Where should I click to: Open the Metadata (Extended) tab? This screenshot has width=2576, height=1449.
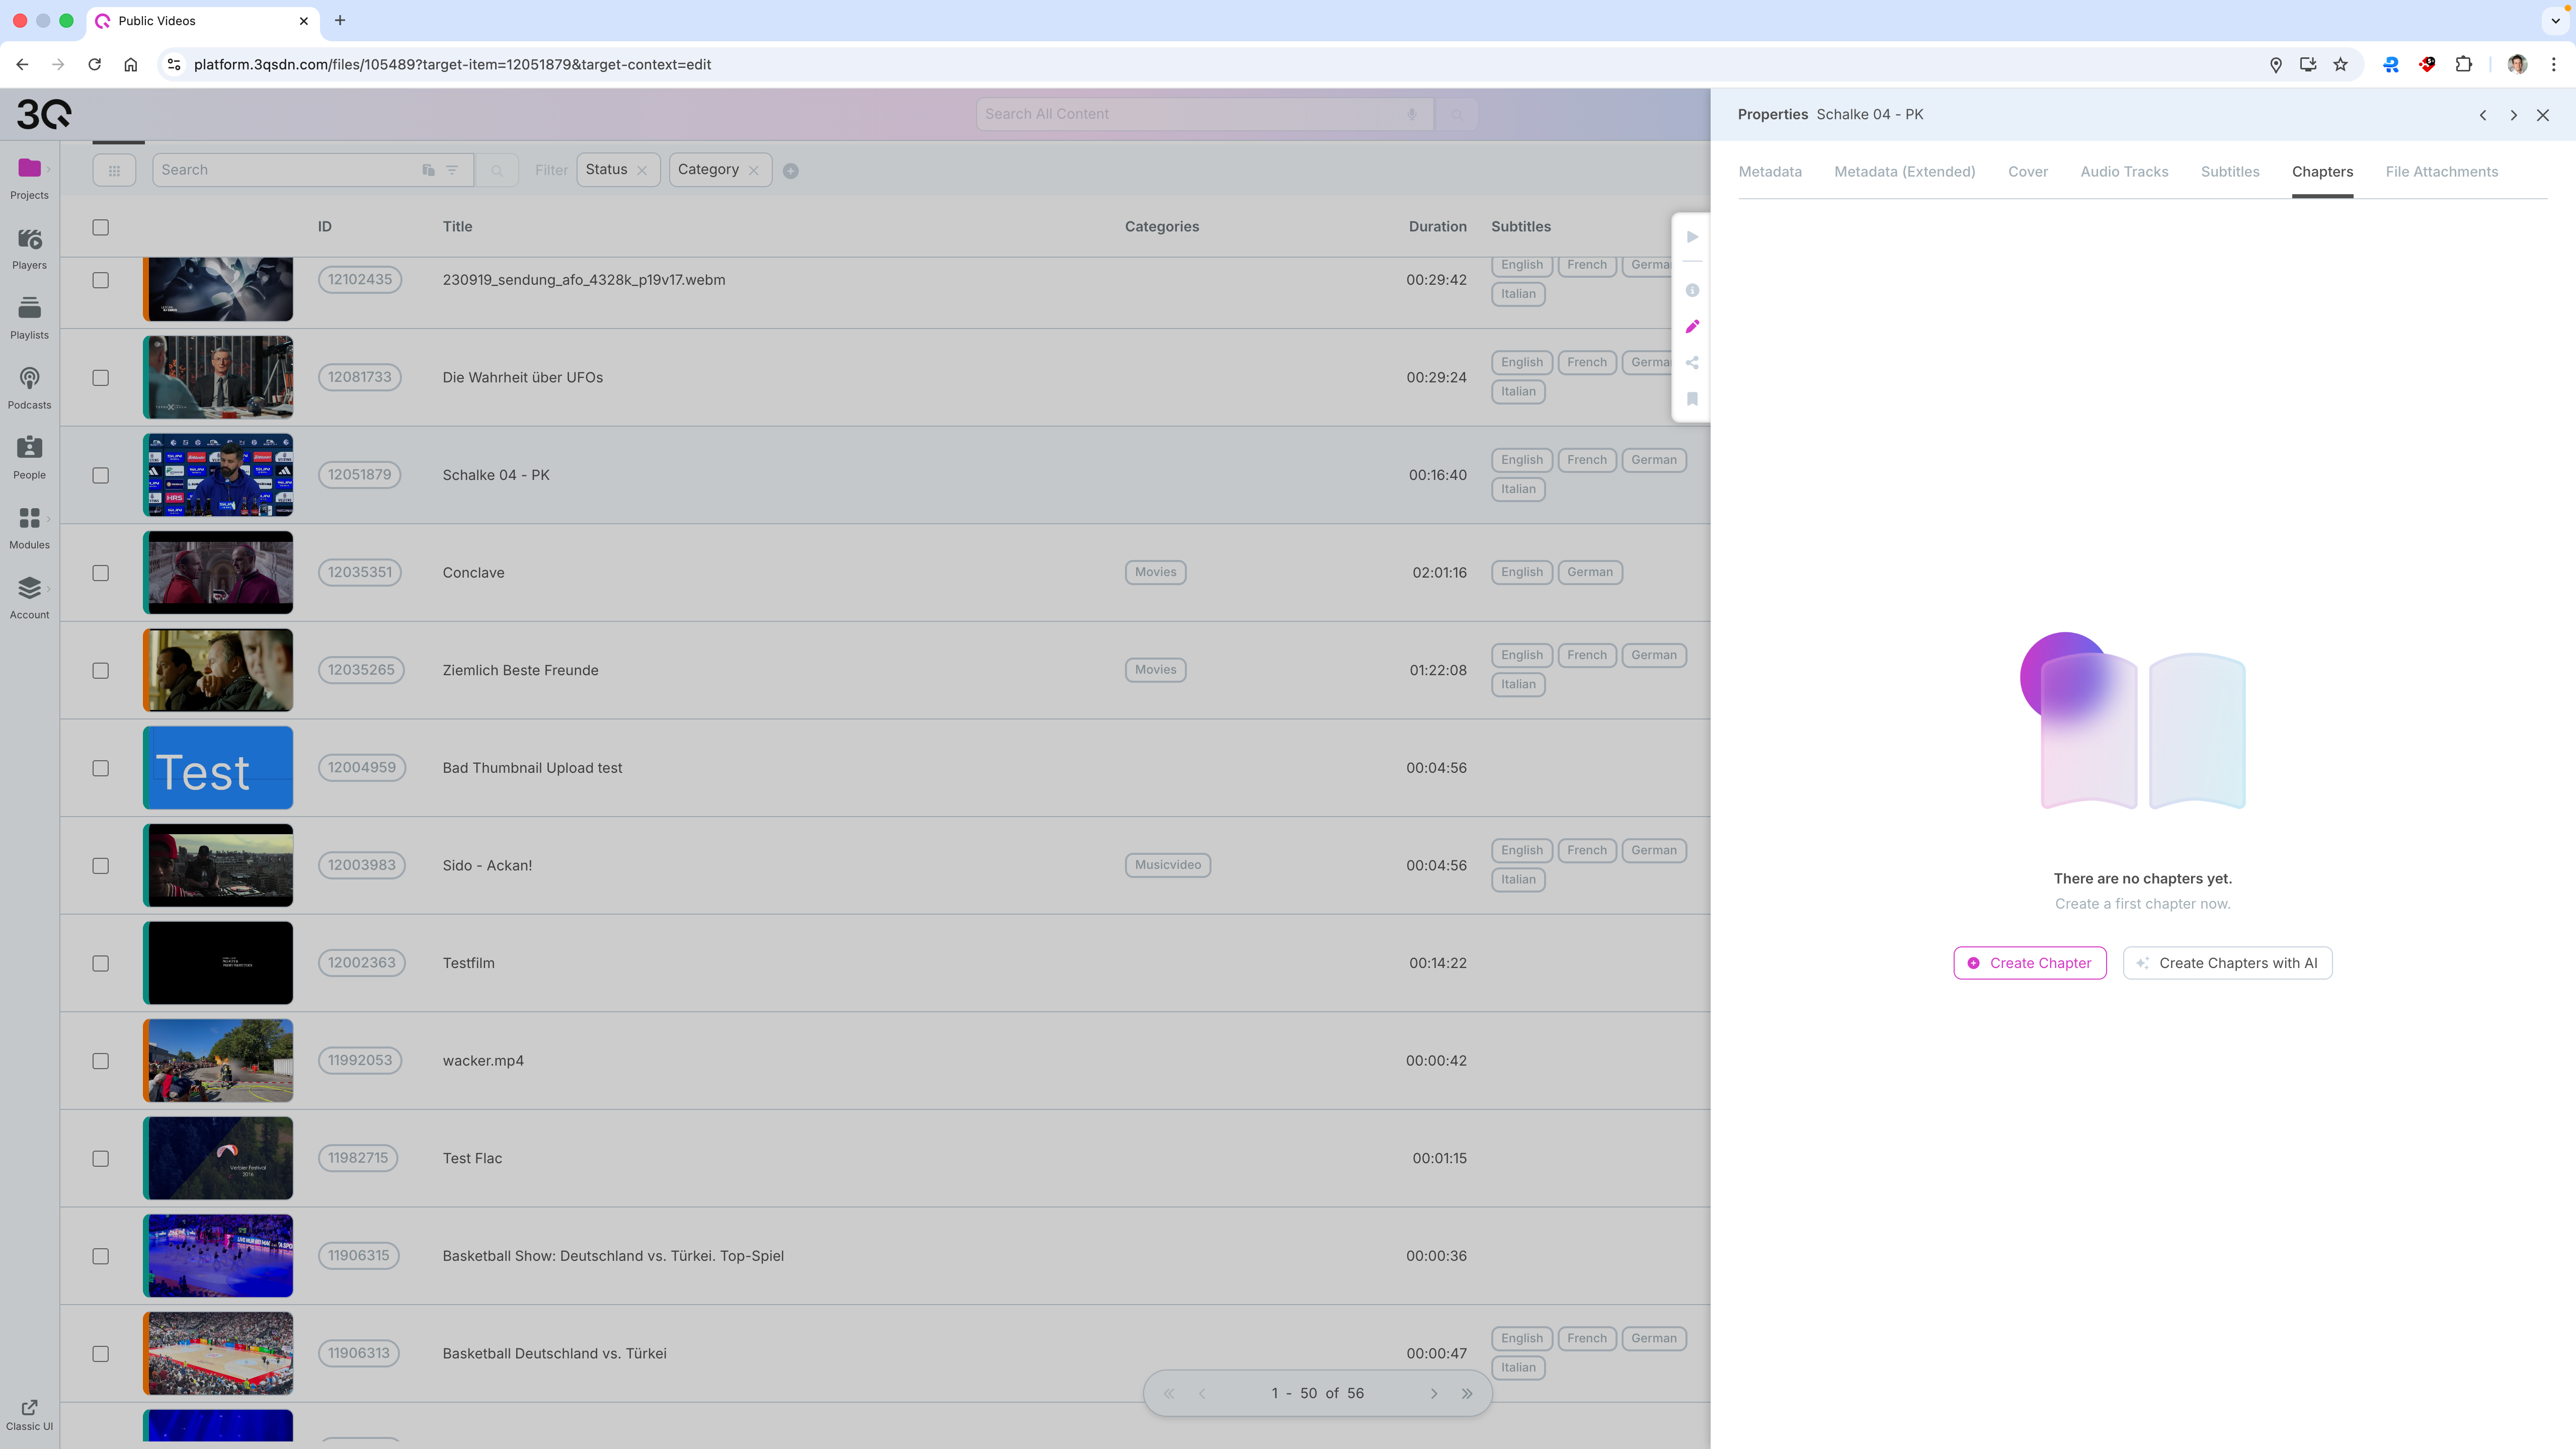[1904, 172]
